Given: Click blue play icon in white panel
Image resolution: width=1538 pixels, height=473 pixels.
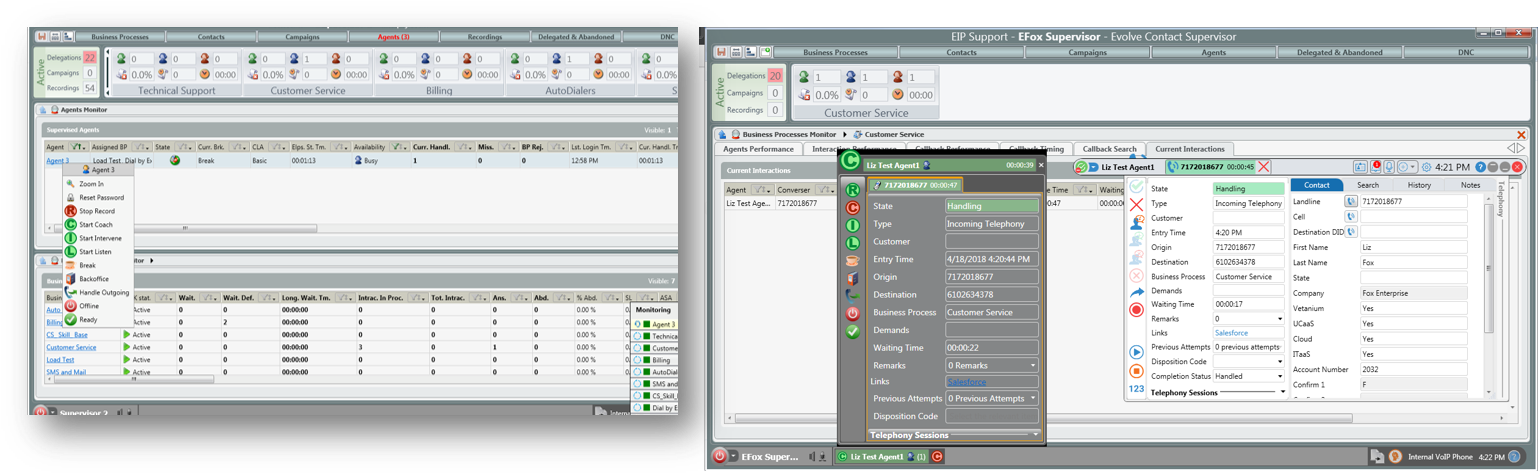Looking at the screenshot, I should 1136,353.
